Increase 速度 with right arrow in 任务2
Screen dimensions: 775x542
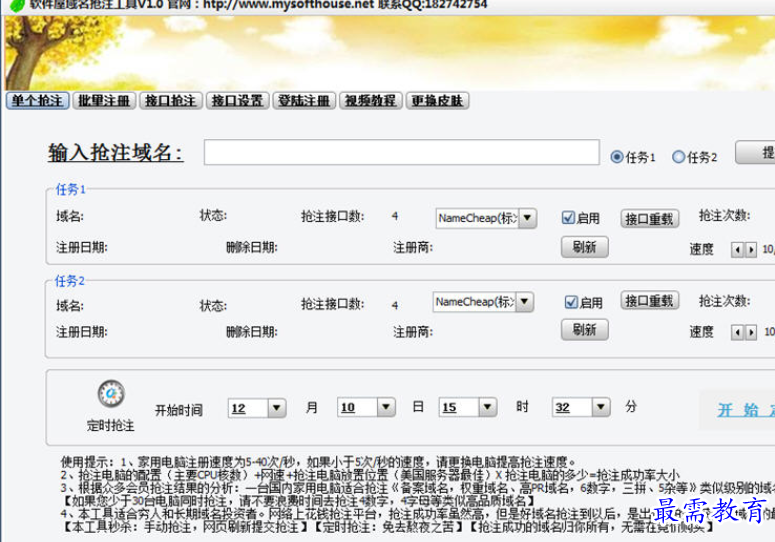750,332
